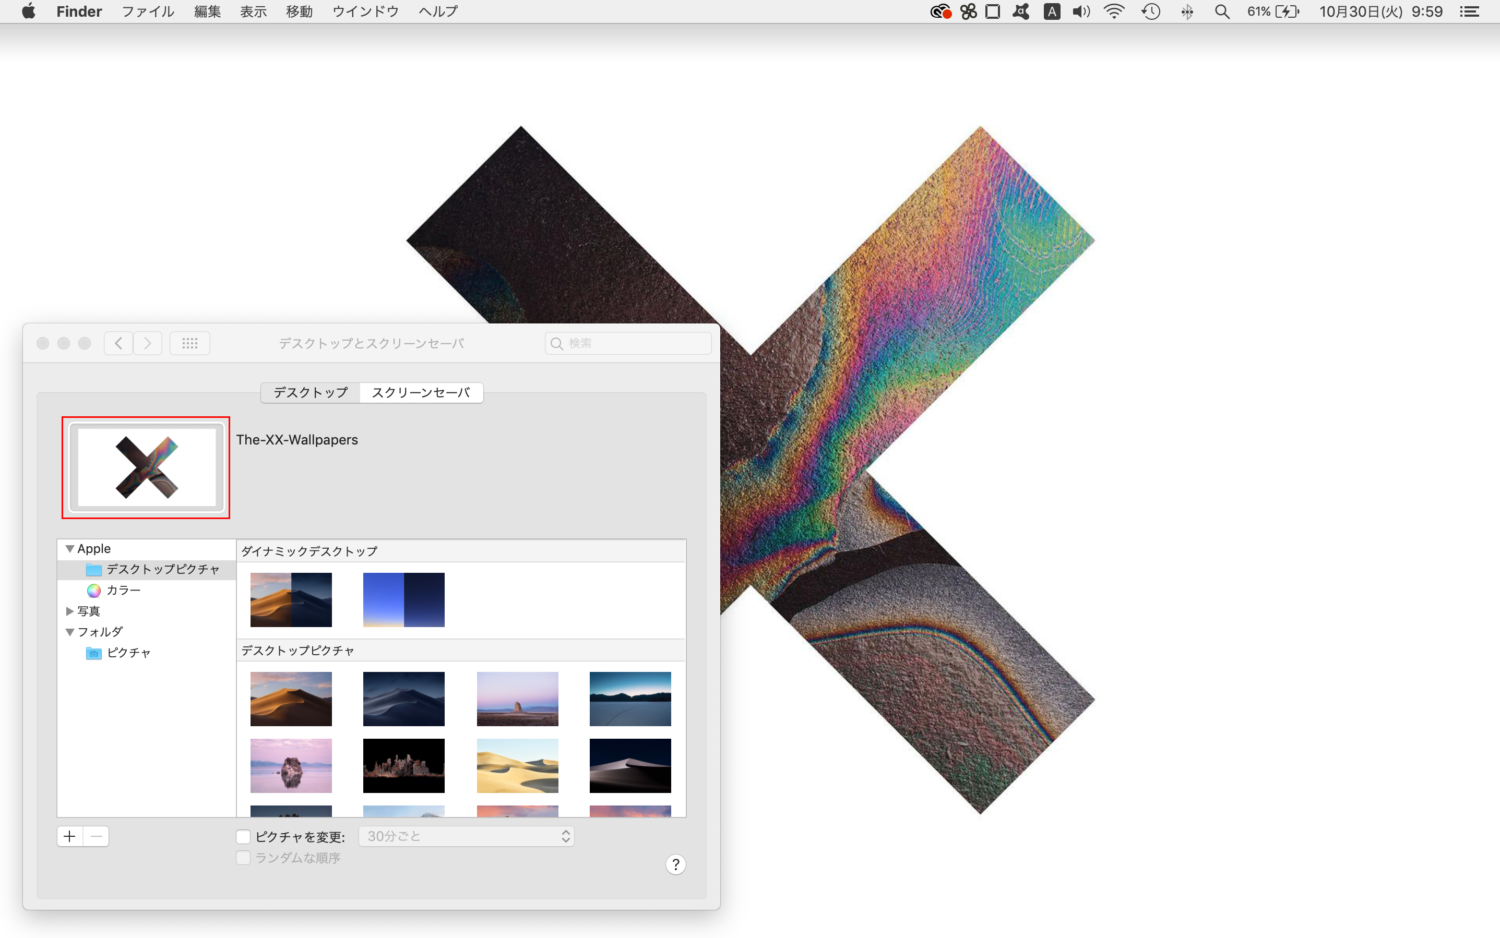Viewport: 1500px width, 938px height.
Task: Select the dark blue dune picture in second row
Action: pos(630,766)
